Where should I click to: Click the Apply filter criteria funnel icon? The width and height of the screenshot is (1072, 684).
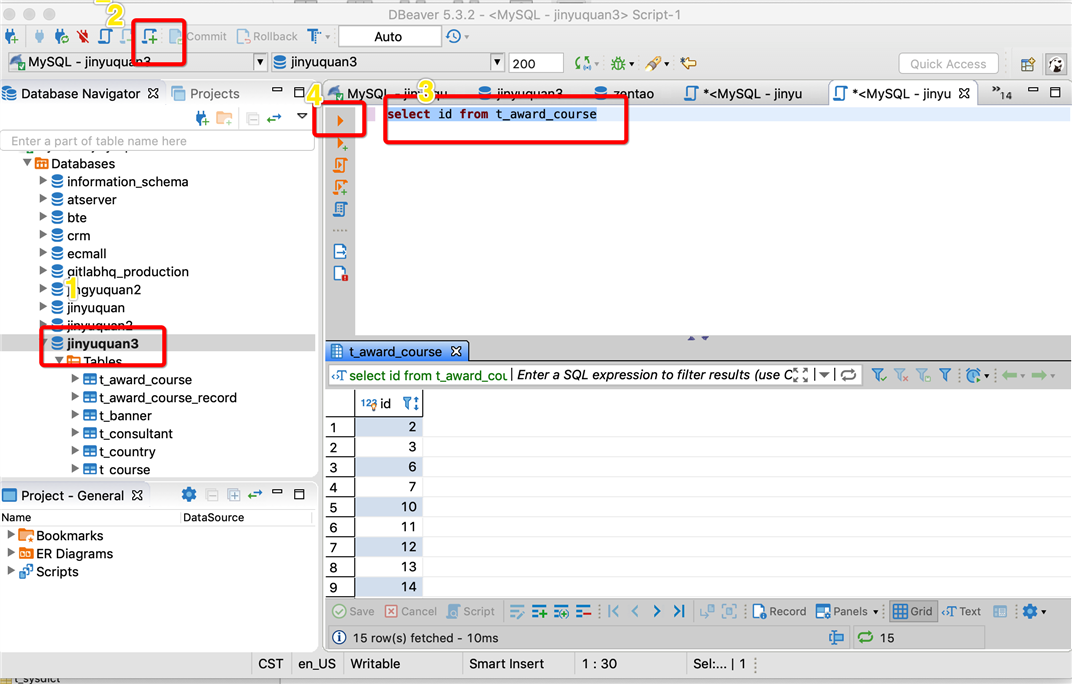click(x=879, y=375)
